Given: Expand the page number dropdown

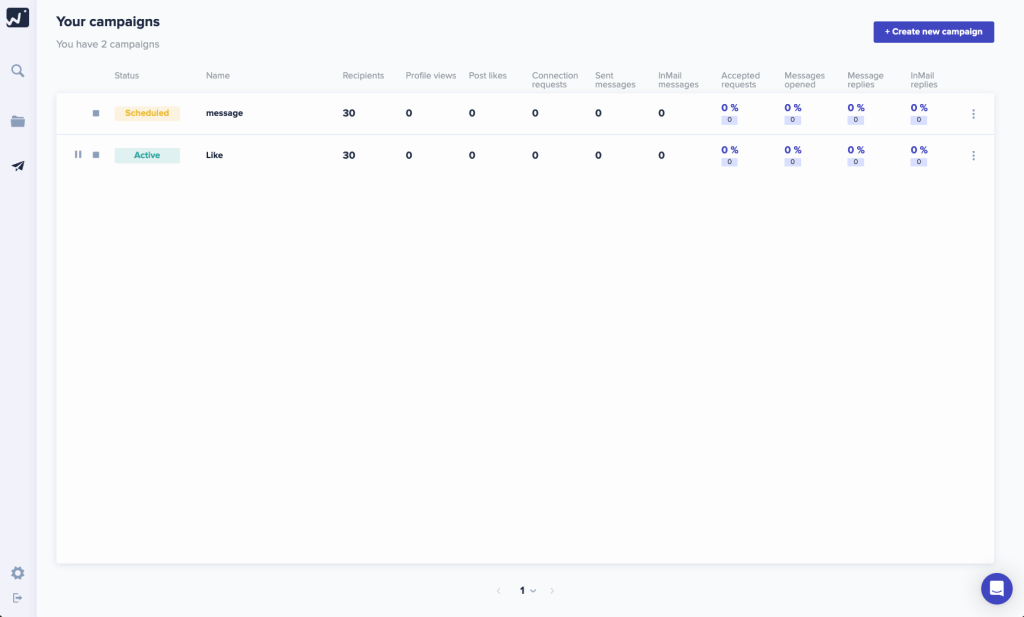Looking at the screenshot, I should tap(527, 591).
